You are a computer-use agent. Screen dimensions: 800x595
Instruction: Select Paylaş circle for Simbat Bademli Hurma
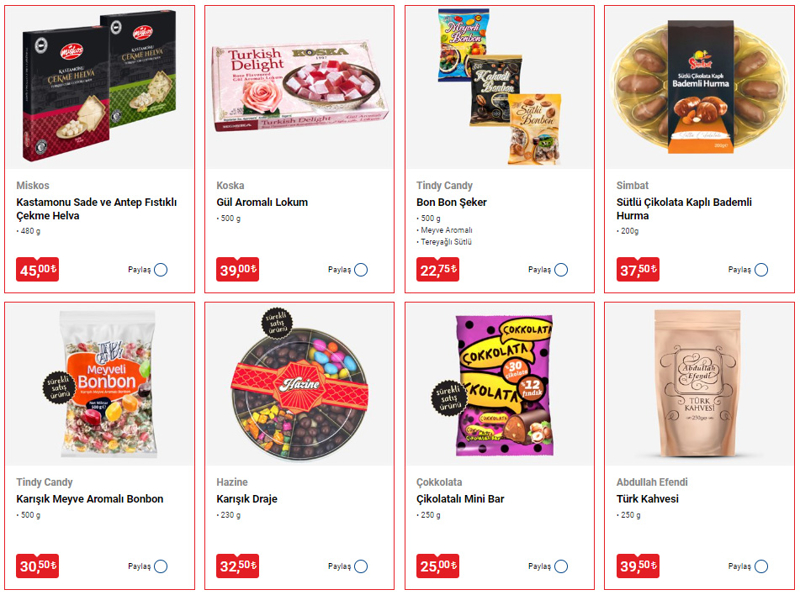coord(761,269)
